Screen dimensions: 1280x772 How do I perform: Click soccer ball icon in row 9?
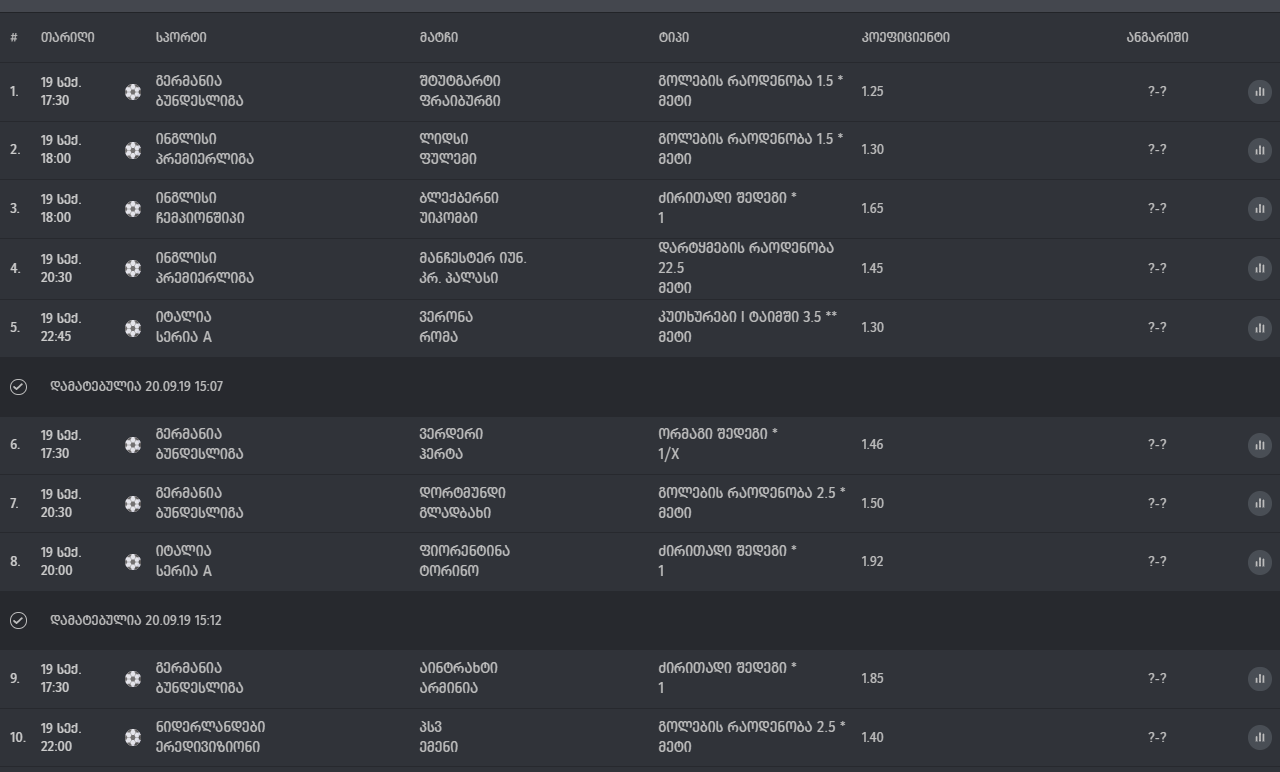pos(133,679)
